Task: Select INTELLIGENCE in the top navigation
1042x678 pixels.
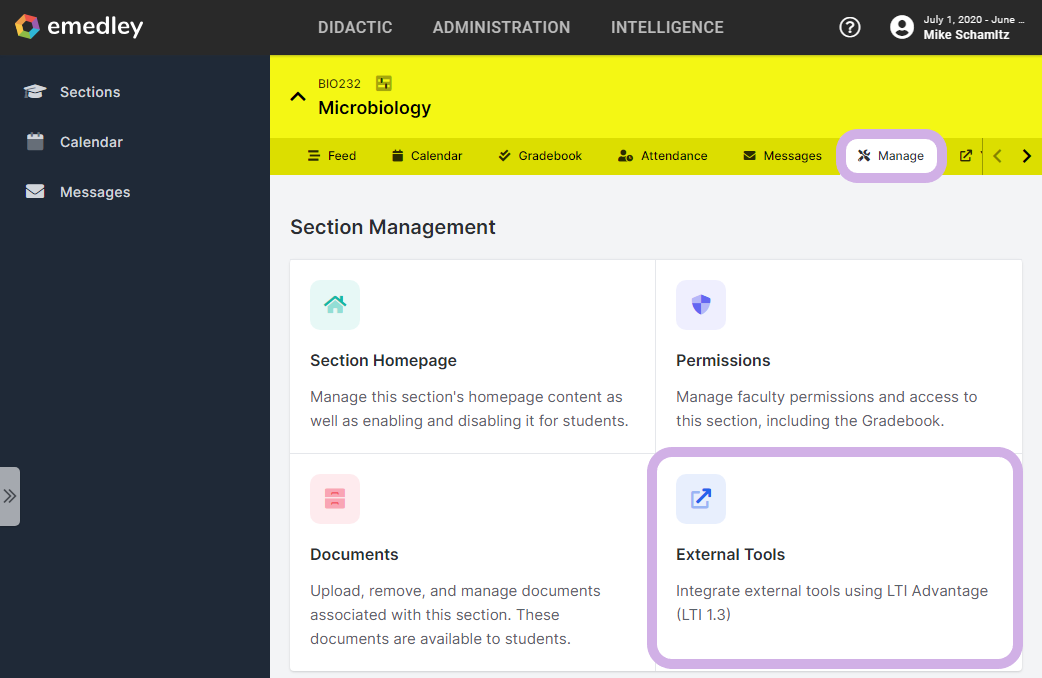Action: pyautogui.click(x=667, y=27)
